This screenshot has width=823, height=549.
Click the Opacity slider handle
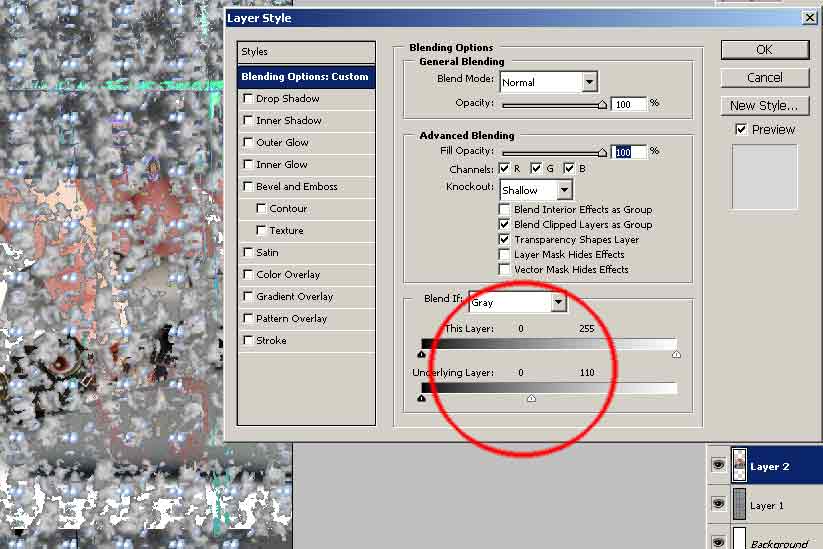[603, 105]
